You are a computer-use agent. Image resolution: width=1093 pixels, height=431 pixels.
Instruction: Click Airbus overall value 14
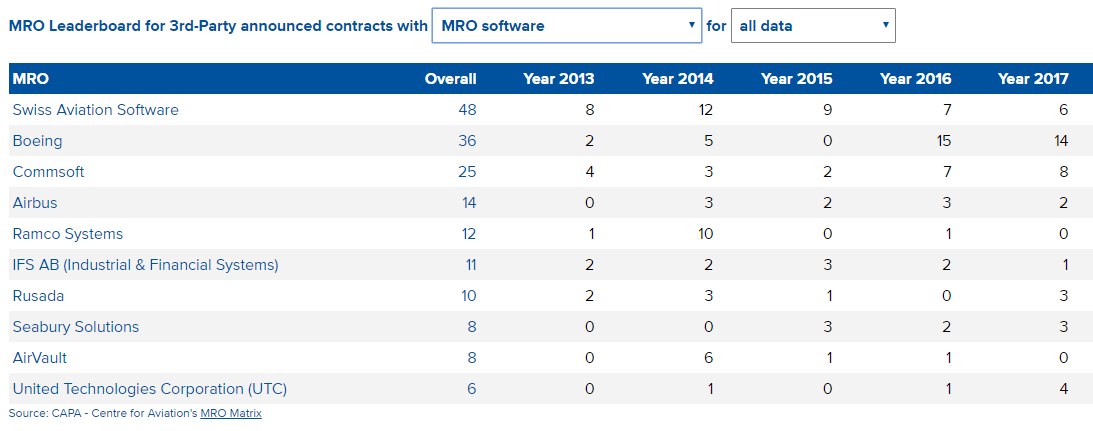(468, 203)
